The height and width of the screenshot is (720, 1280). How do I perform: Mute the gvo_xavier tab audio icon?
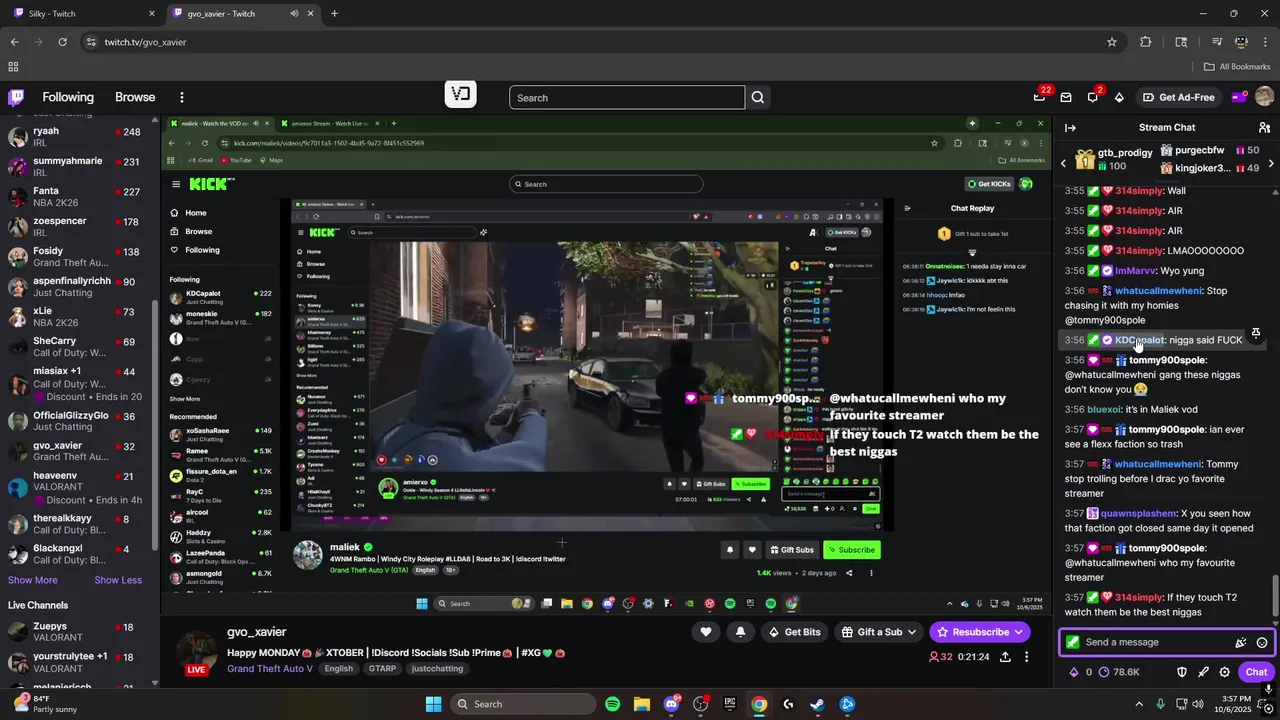pyautogui.click(x=294, y=14)
